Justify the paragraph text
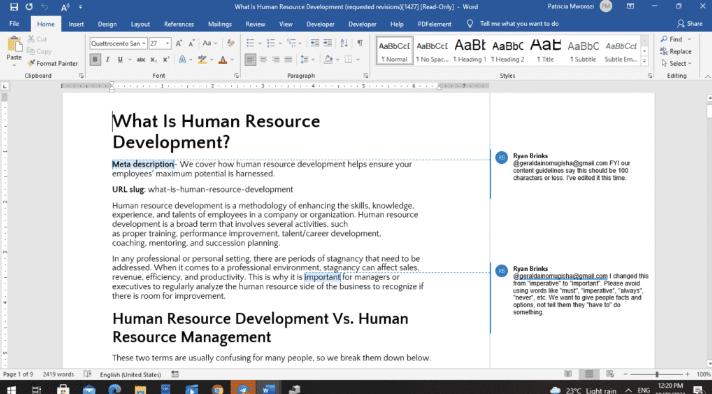 (x=288, y=59)
